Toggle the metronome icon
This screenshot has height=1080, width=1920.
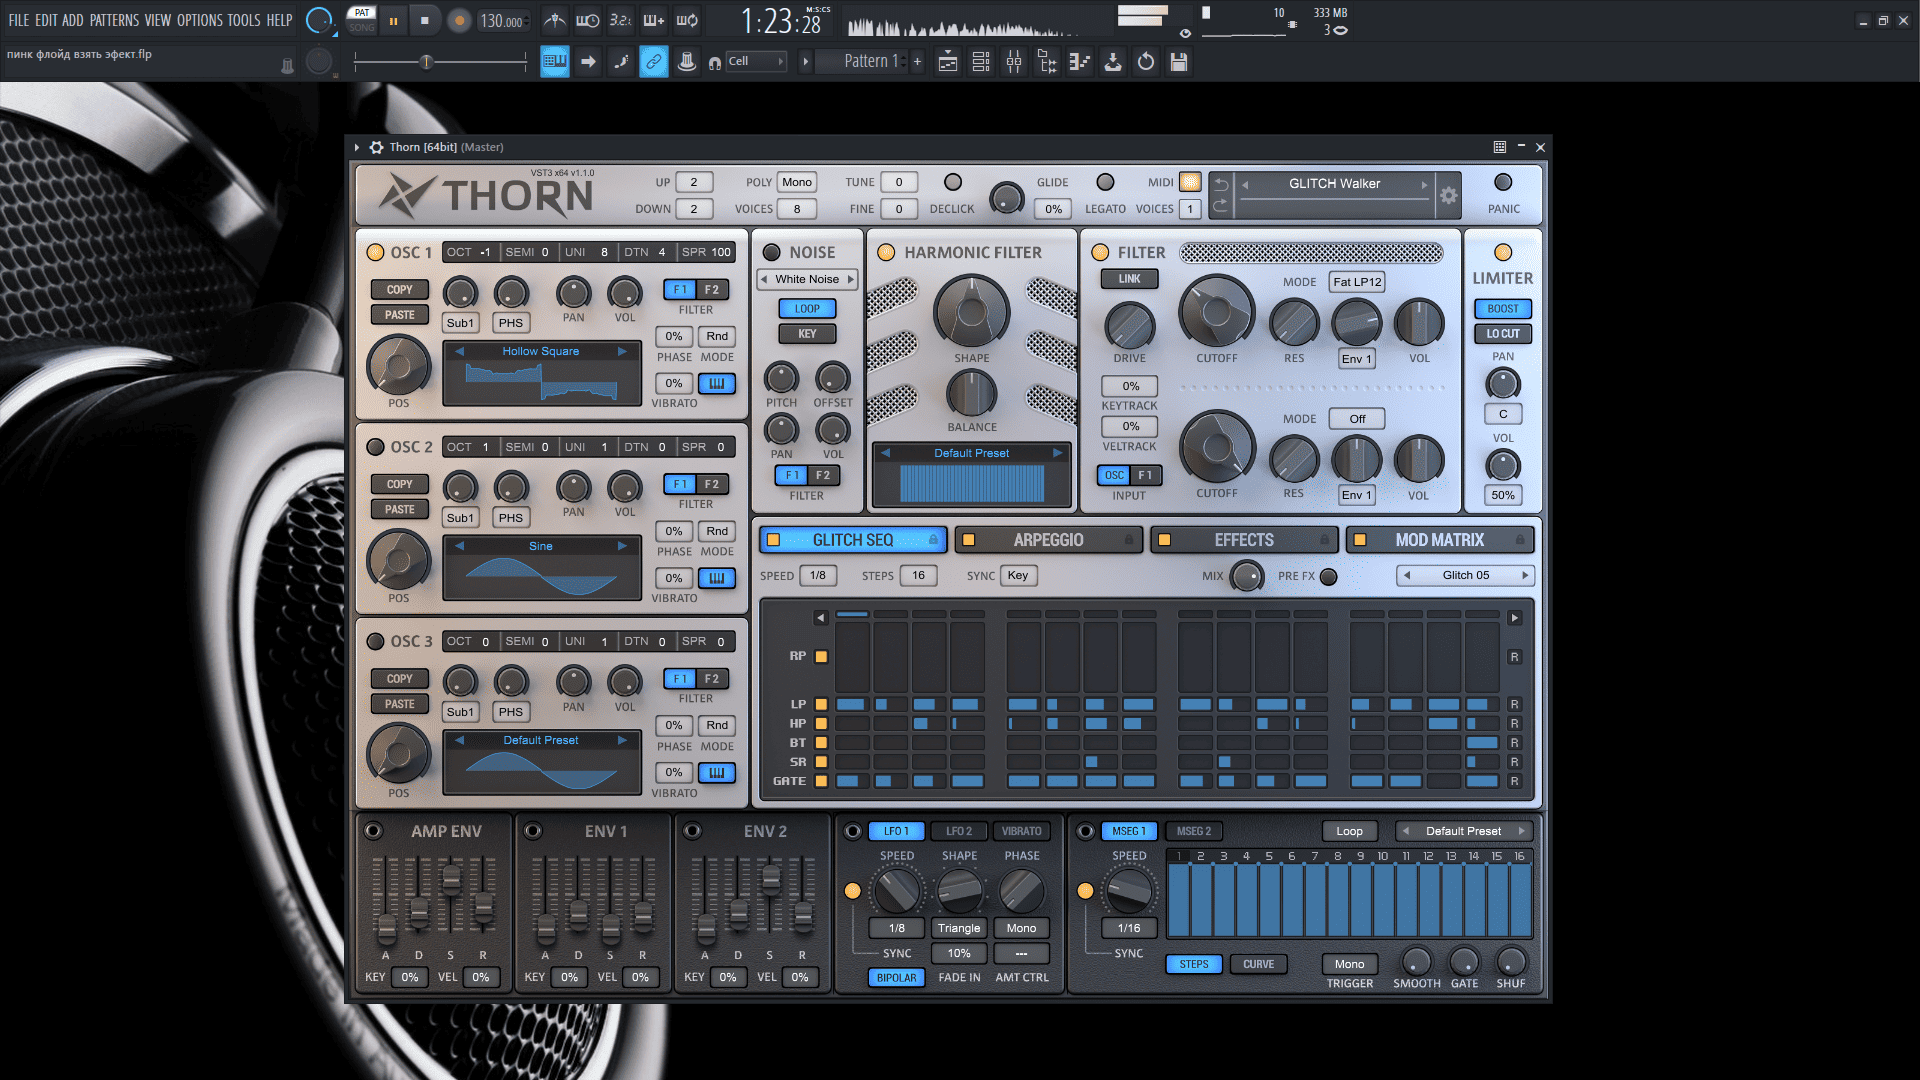click(x=555, y=20)
